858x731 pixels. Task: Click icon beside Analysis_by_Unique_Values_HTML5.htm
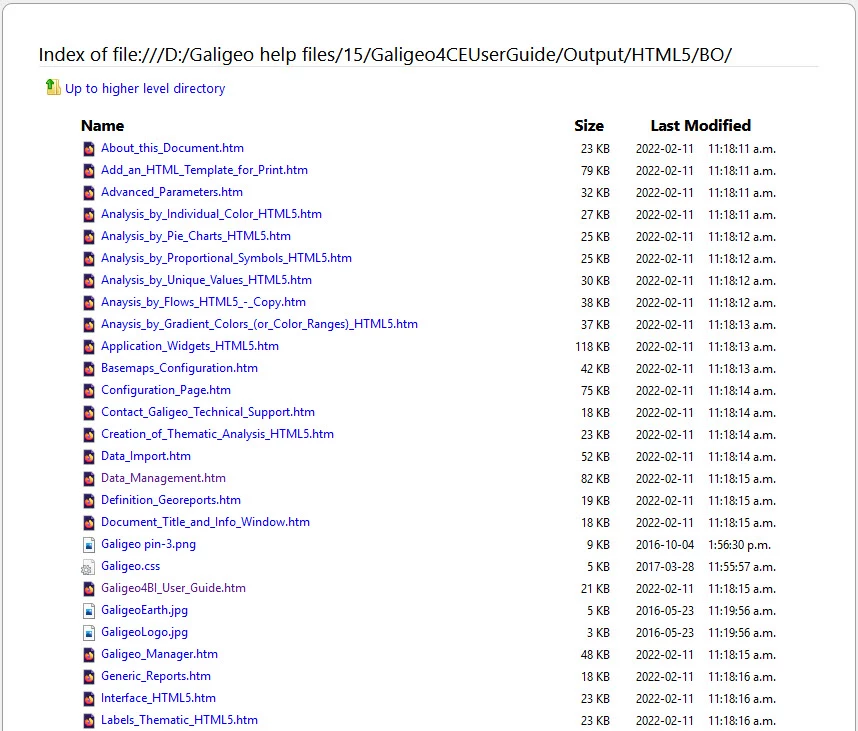click(x=89, y=281)
